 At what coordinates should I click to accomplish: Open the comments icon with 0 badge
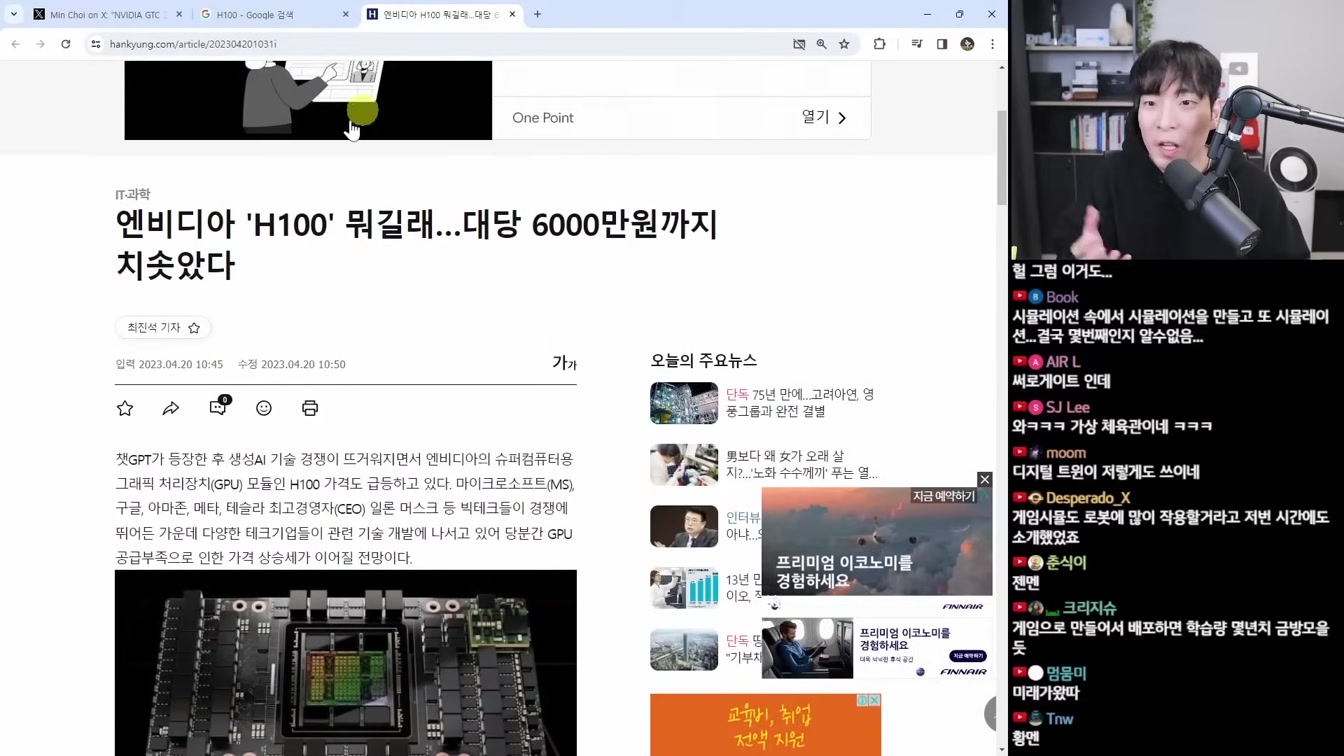point(218,406)
